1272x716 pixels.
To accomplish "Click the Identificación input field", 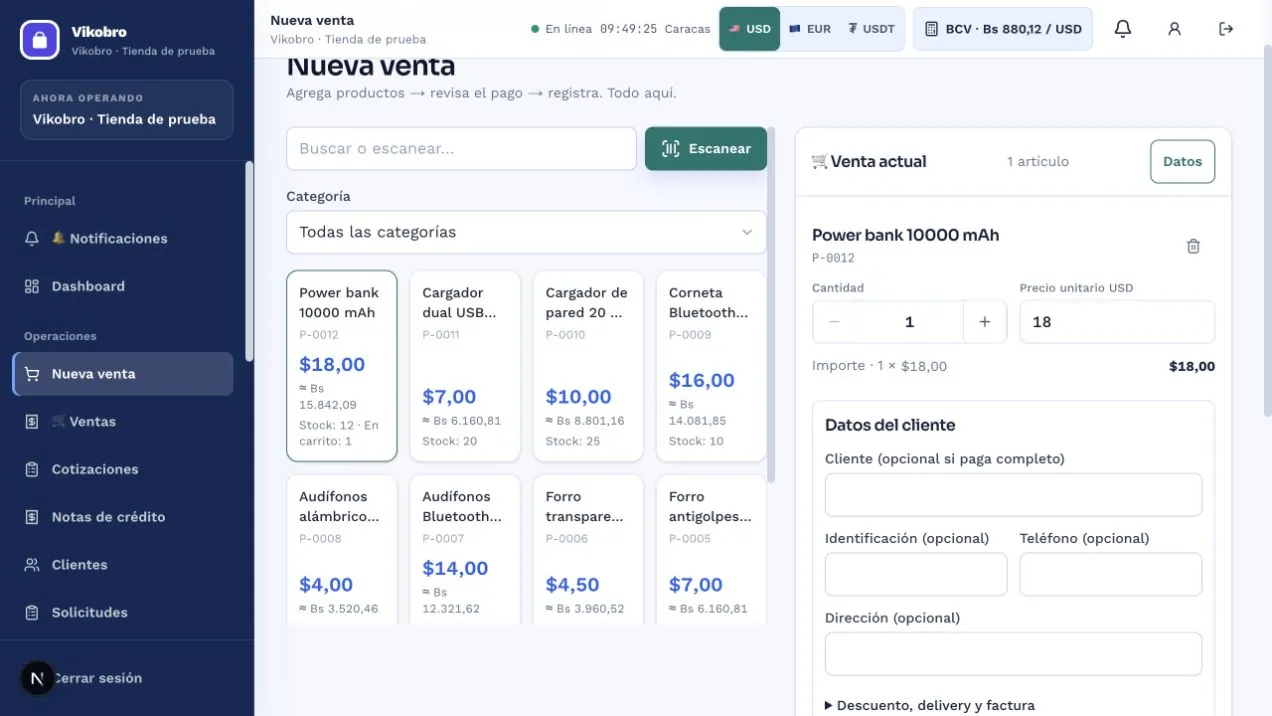I will click(916, 574).
